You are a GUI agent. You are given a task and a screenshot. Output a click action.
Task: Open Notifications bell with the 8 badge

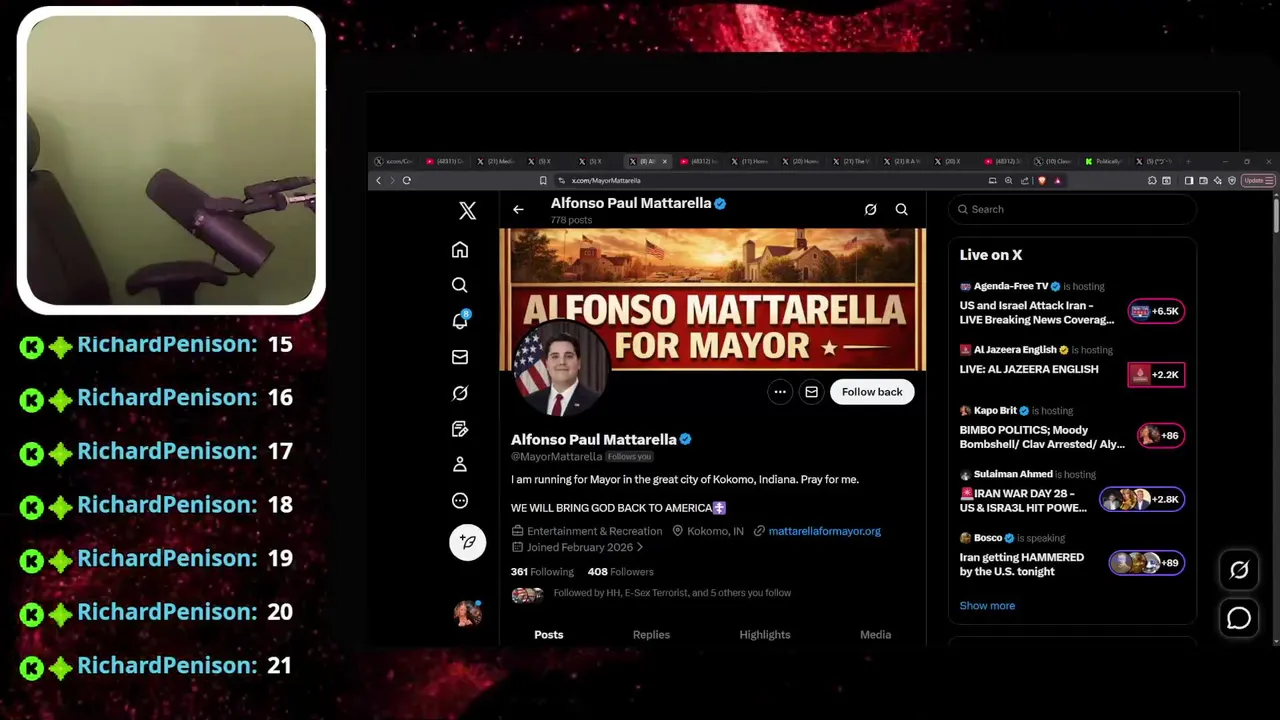tap(460, 321)
